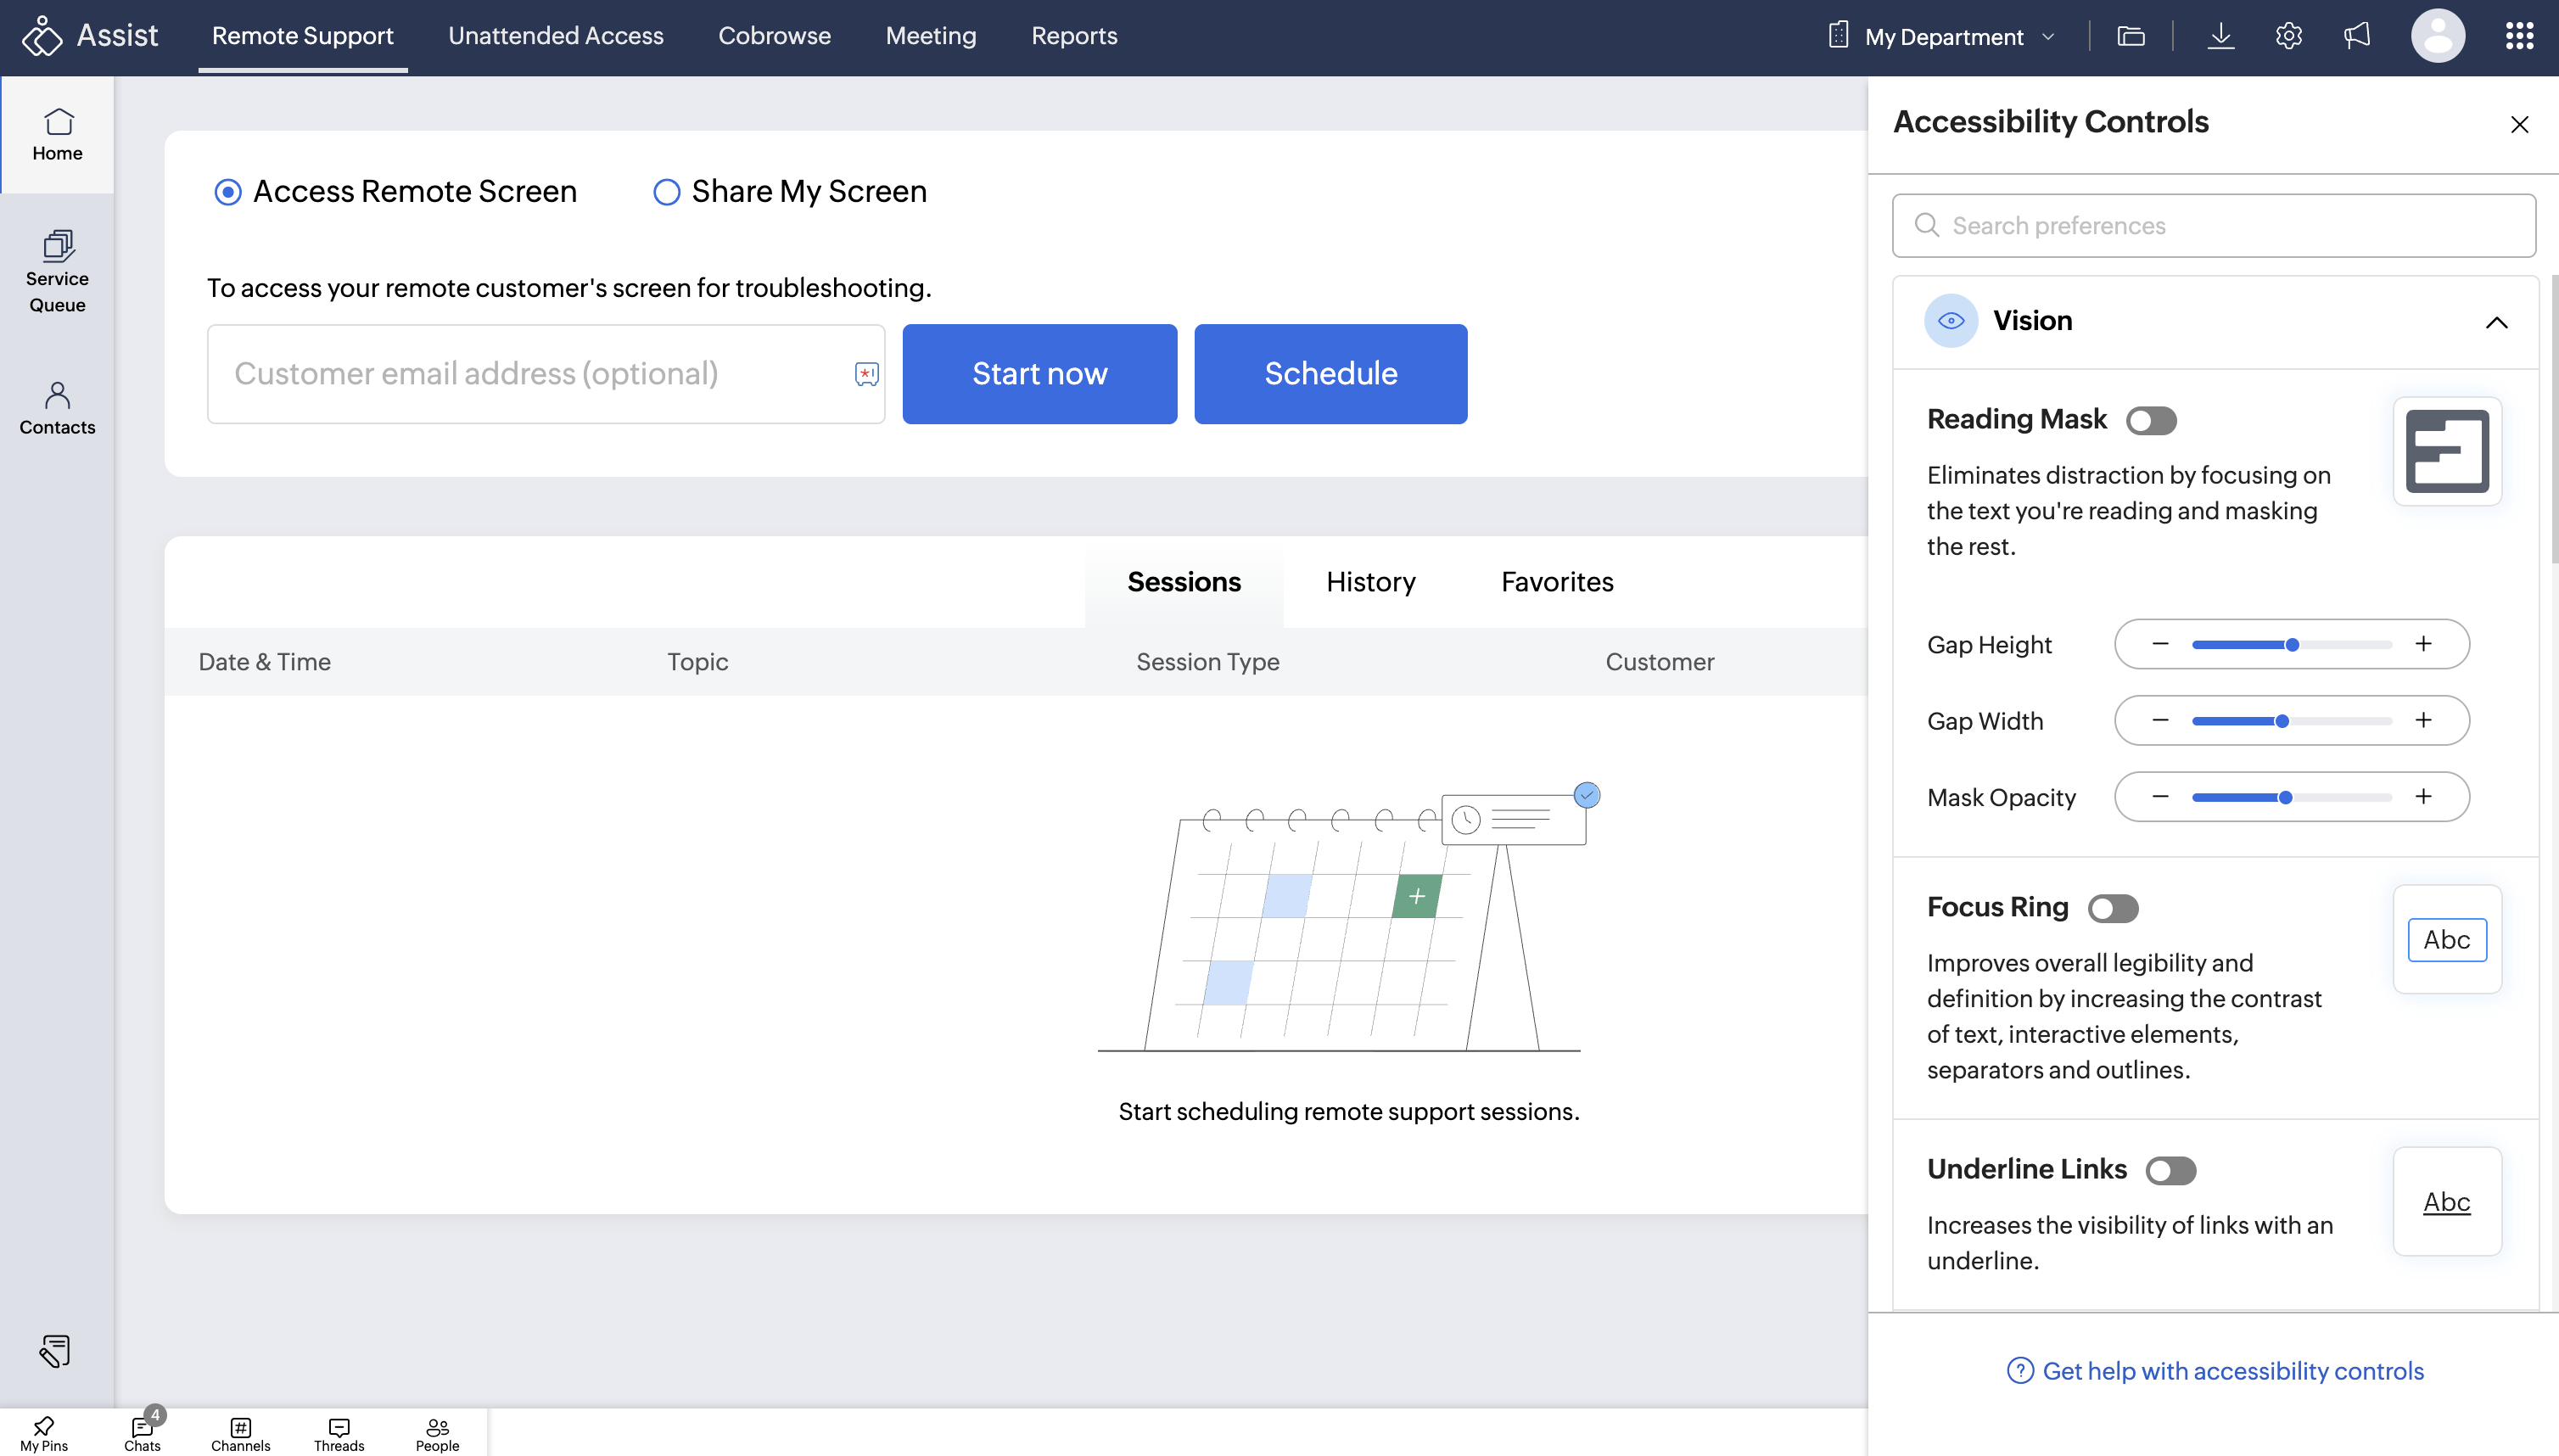Click the Start now button
The width and height of the screenshot is (2559, 1456).
click(1039, 374)
